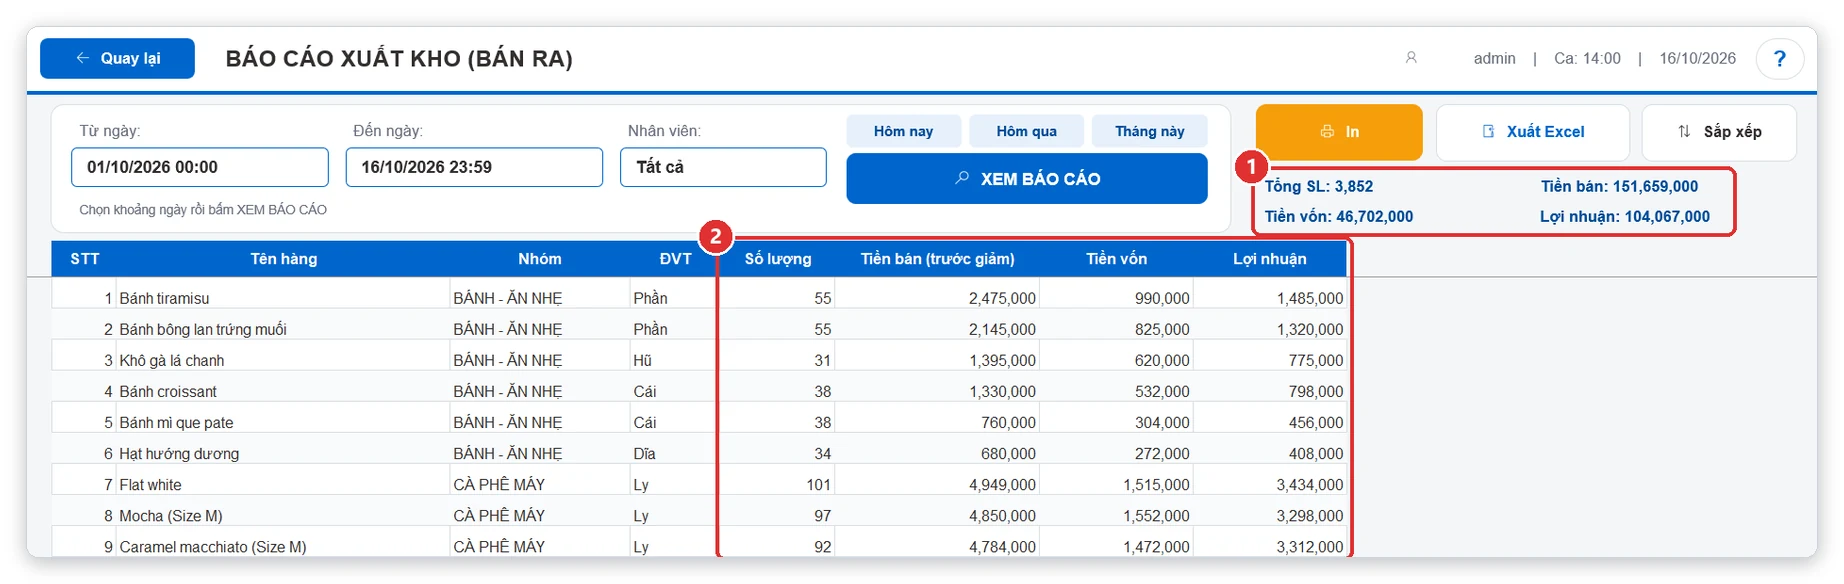Screen dimensions: 1844x584
Task: Export report with Xuất Excel button
Action: (x=1533, y=132)
